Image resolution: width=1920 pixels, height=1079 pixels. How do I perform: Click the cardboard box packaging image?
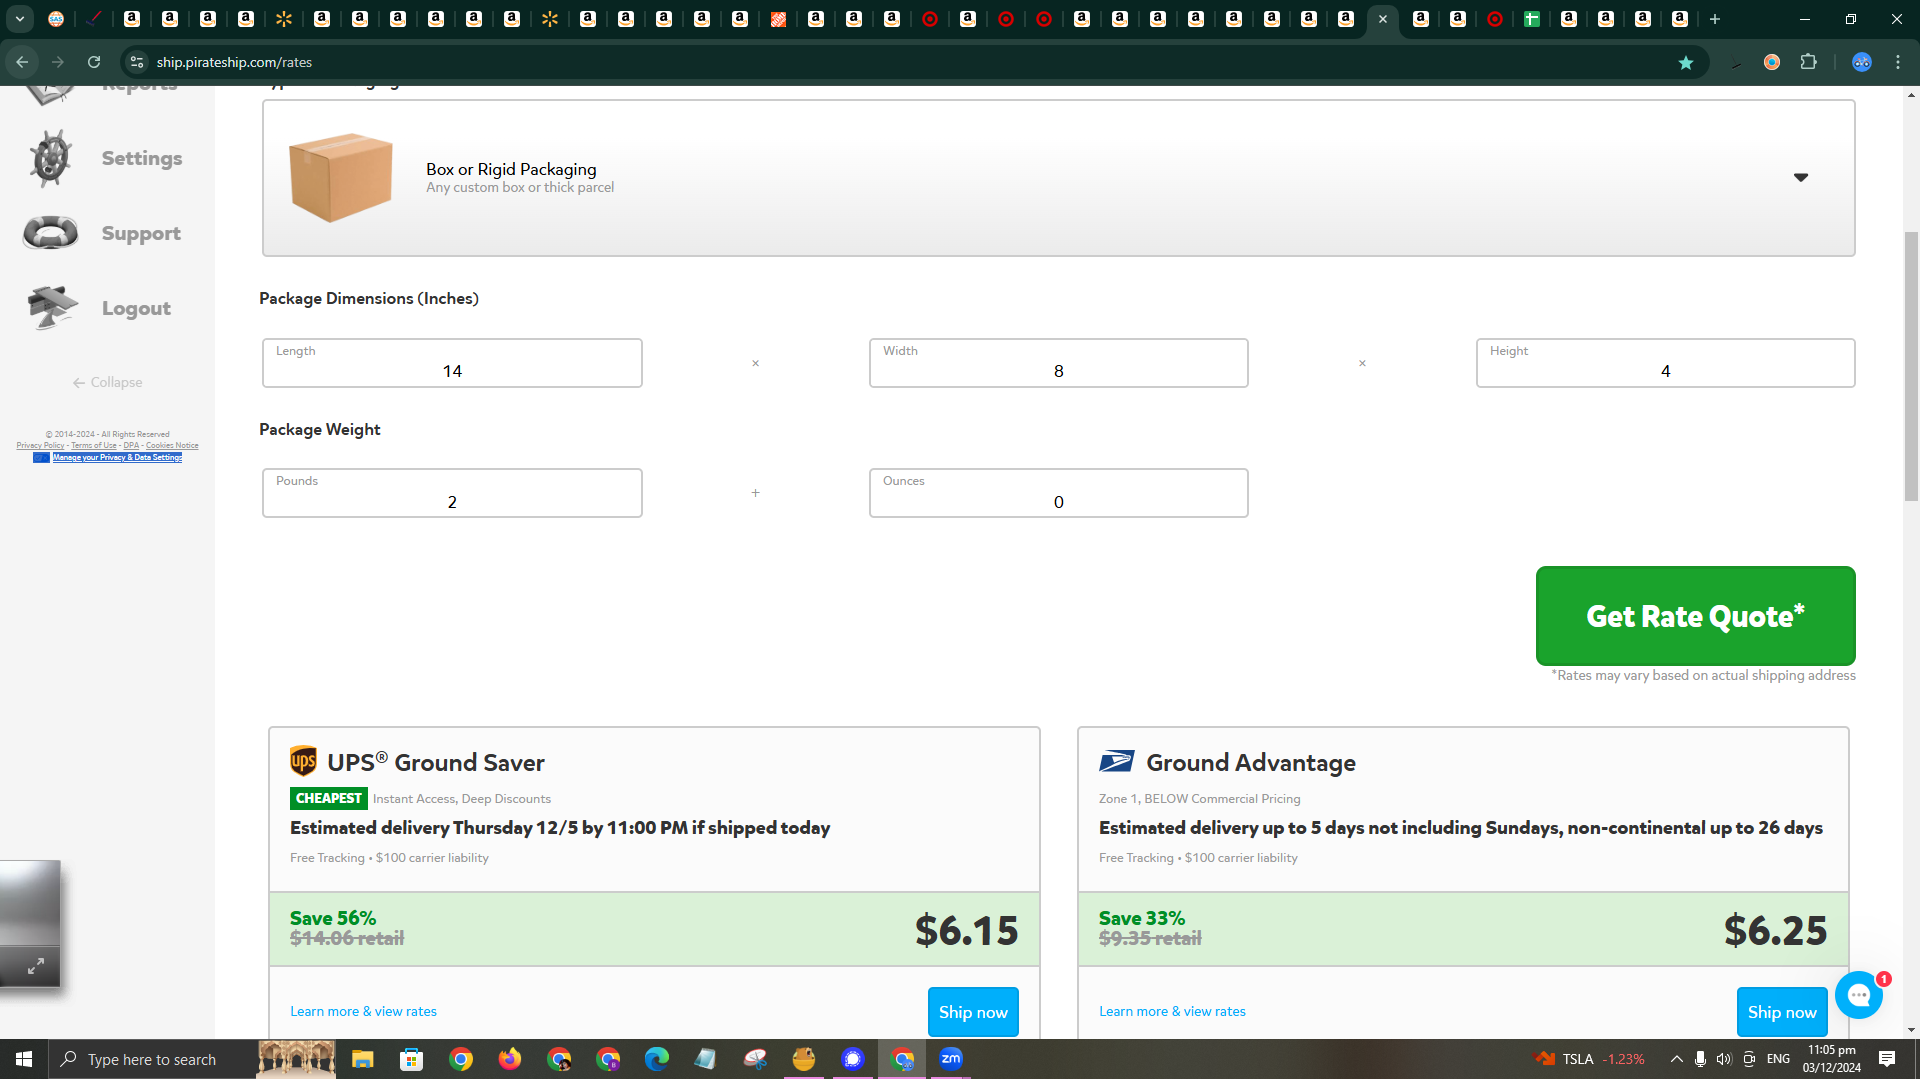[x=340, y=177]
